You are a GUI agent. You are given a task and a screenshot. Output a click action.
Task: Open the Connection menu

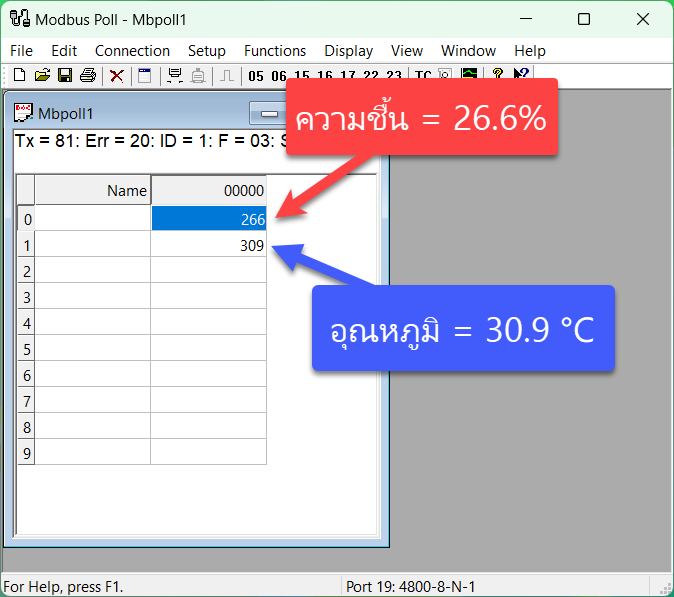[x=132, y=51]
